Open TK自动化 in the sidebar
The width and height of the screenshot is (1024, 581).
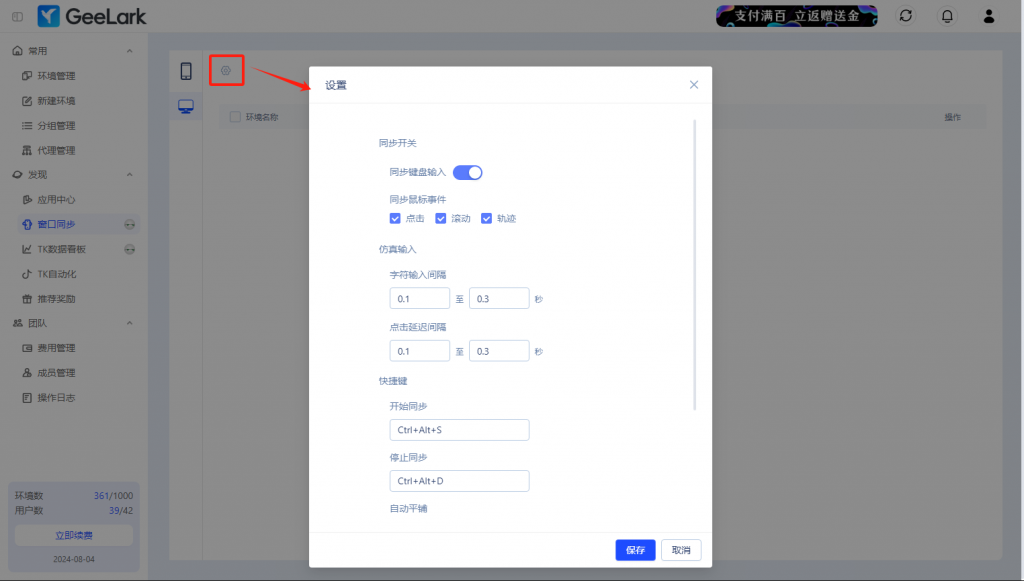56,274
